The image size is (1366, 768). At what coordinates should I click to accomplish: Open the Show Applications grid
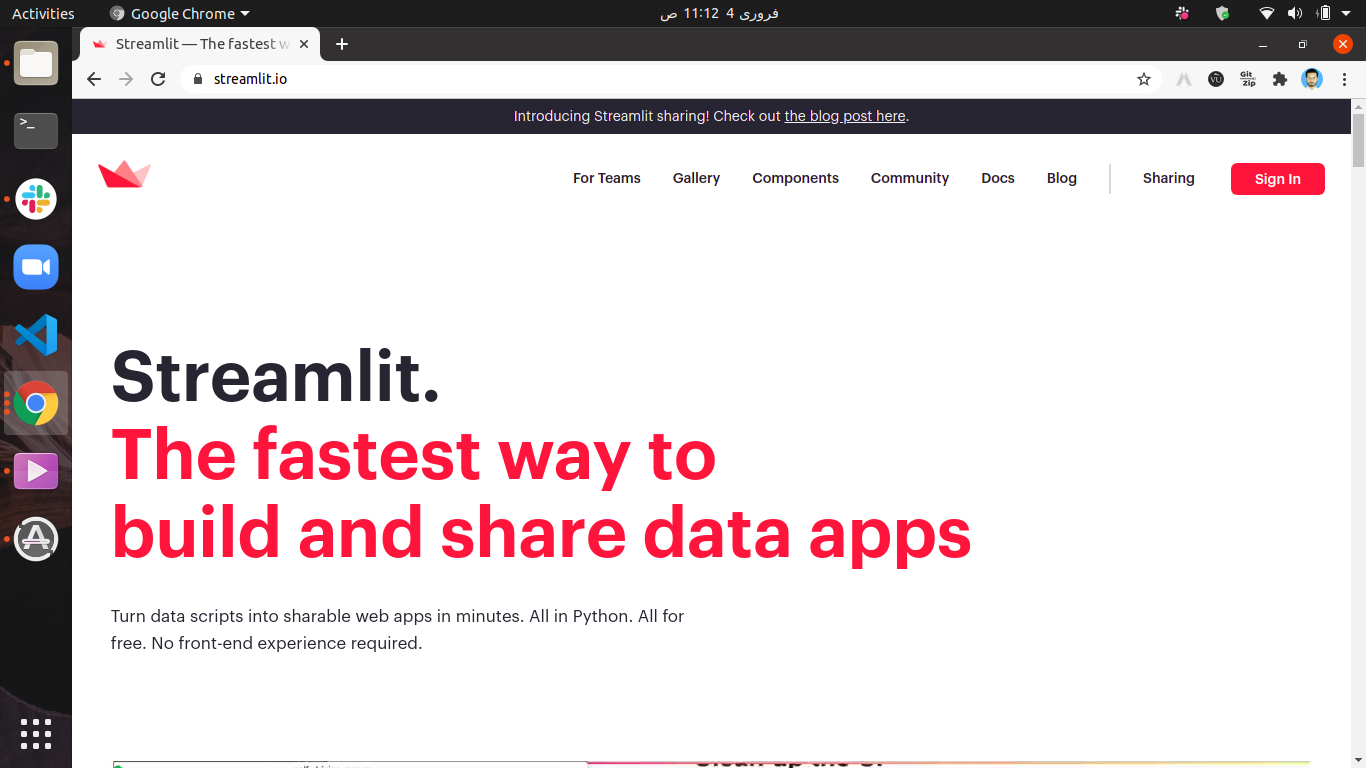click(x=35, y=734)
